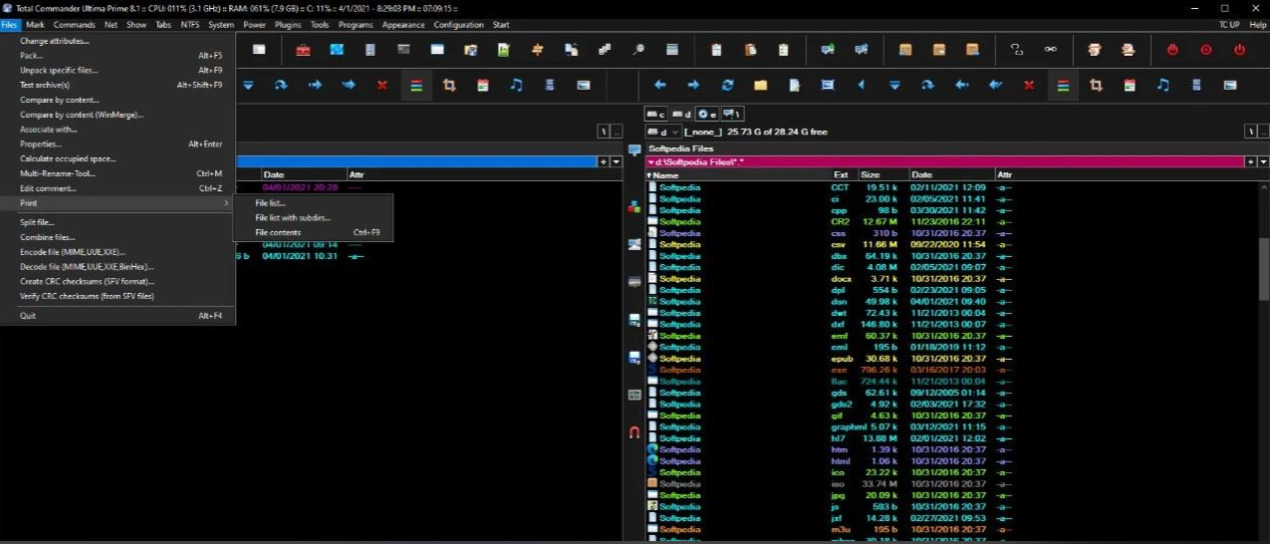
Task: Click the red power shutdown icon
Action: [1239, 49]
